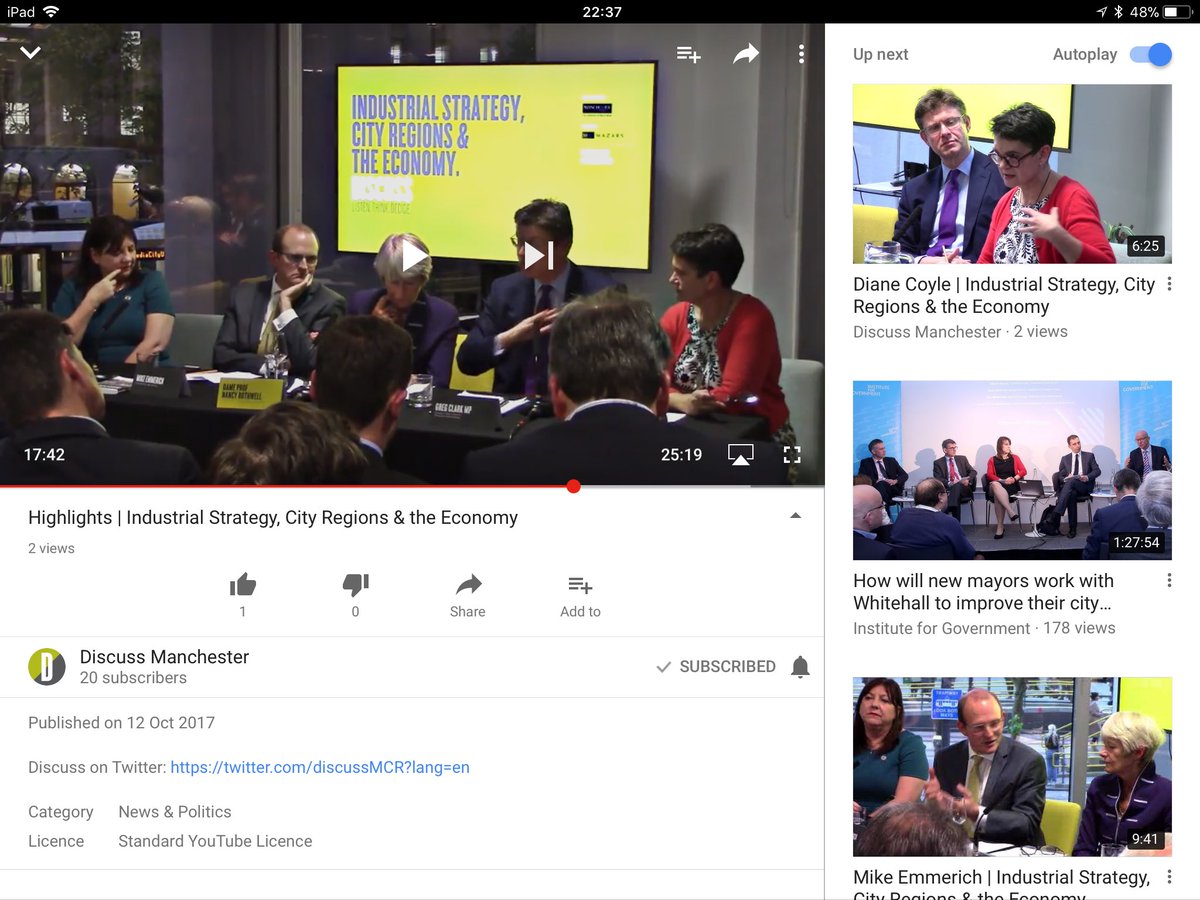1200x900 pixels.
Task: Open the Institute for Government mayors video
Action: click(x=1012, y=469)
